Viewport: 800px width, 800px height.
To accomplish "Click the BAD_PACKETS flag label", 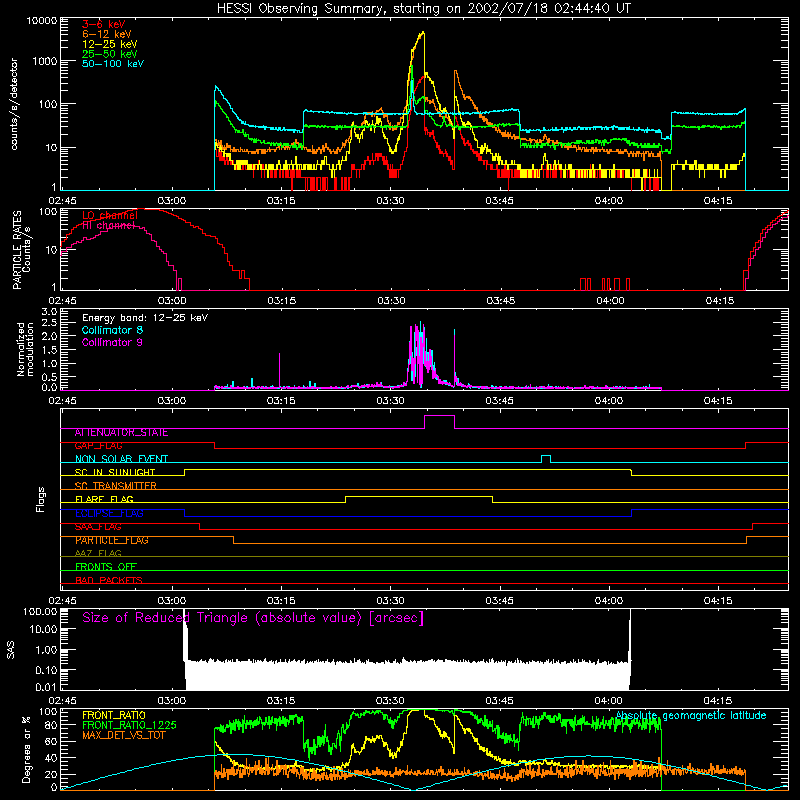I will pyautogui.click(x=108, y=580).
